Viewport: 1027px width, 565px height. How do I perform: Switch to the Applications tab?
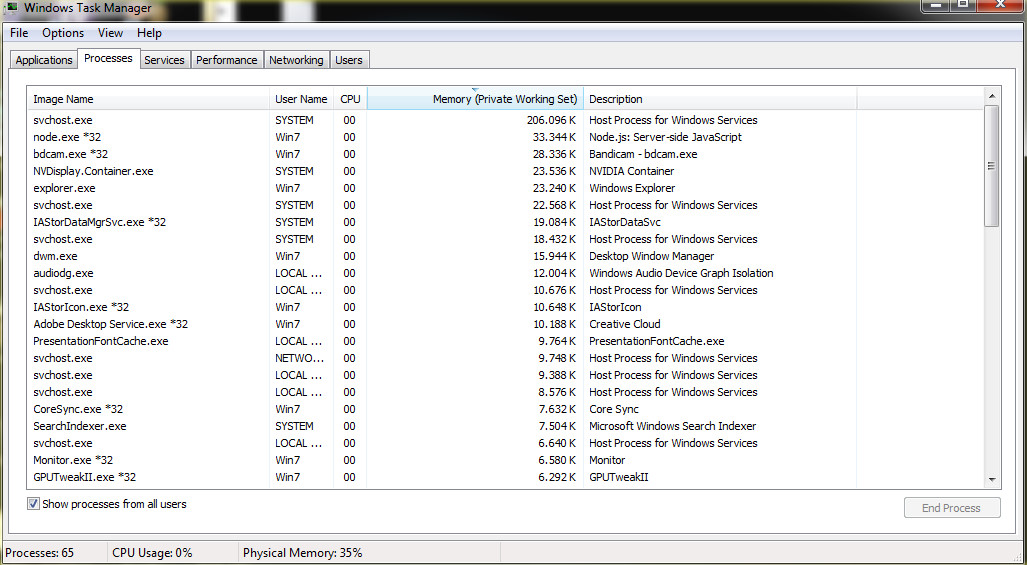point(44,60)
